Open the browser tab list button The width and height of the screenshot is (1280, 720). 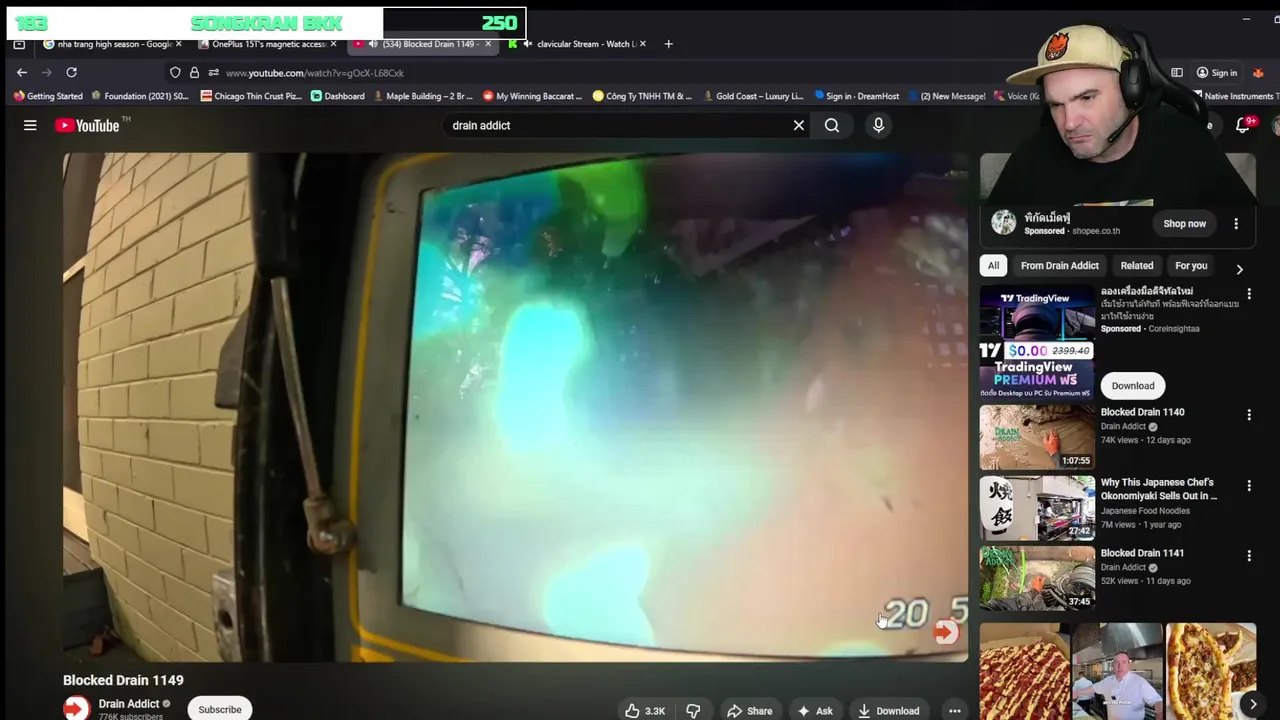point(19,44)
